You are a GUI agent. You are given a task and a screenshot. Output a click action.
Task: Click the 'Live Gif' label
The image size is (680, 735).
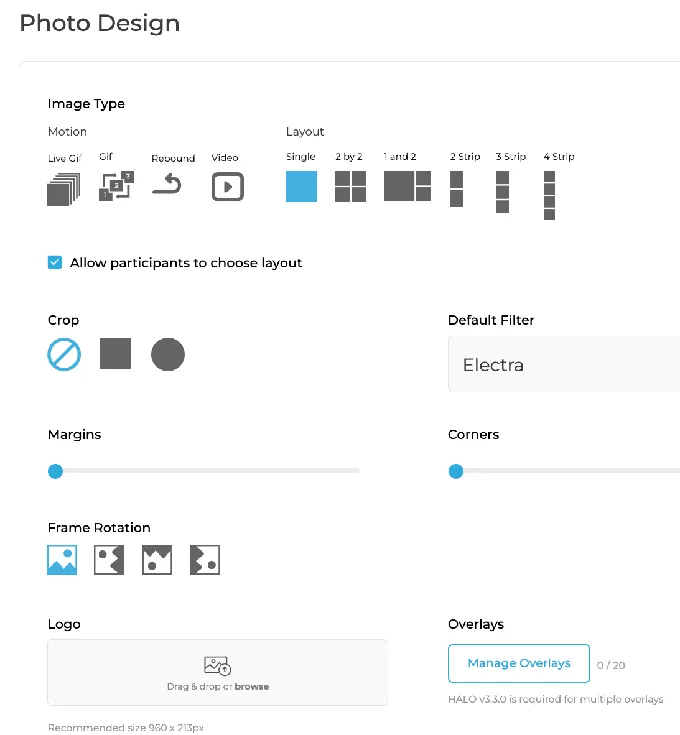tap(65, 158)
